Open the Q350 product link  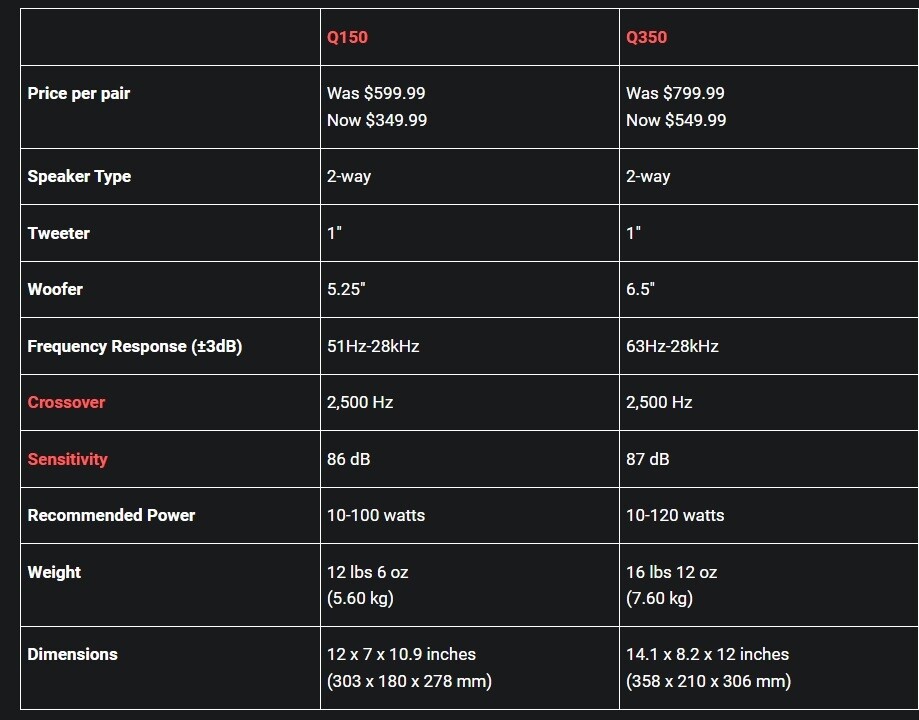[646, 38]
